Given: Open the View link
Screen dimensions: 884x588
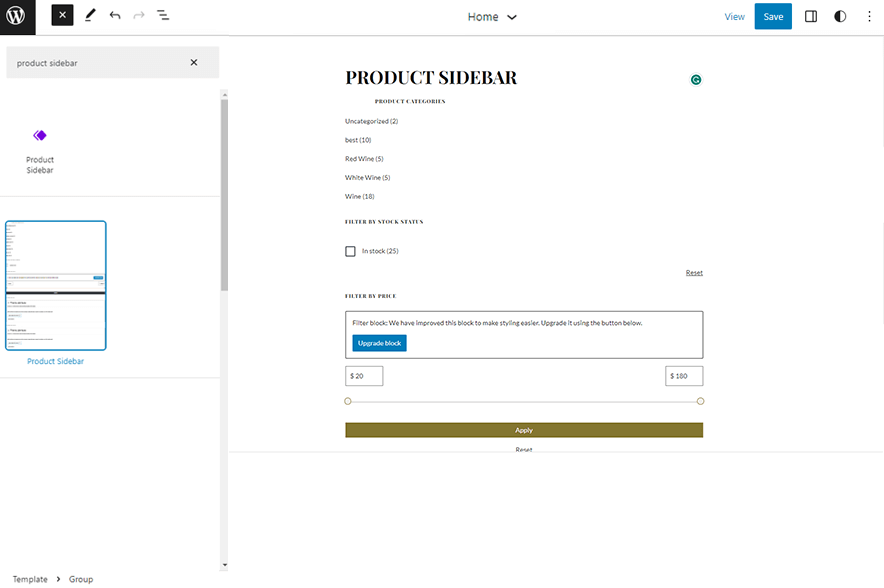Looking at the screenshot, I should pyautogui.click(x=735, y=16).
